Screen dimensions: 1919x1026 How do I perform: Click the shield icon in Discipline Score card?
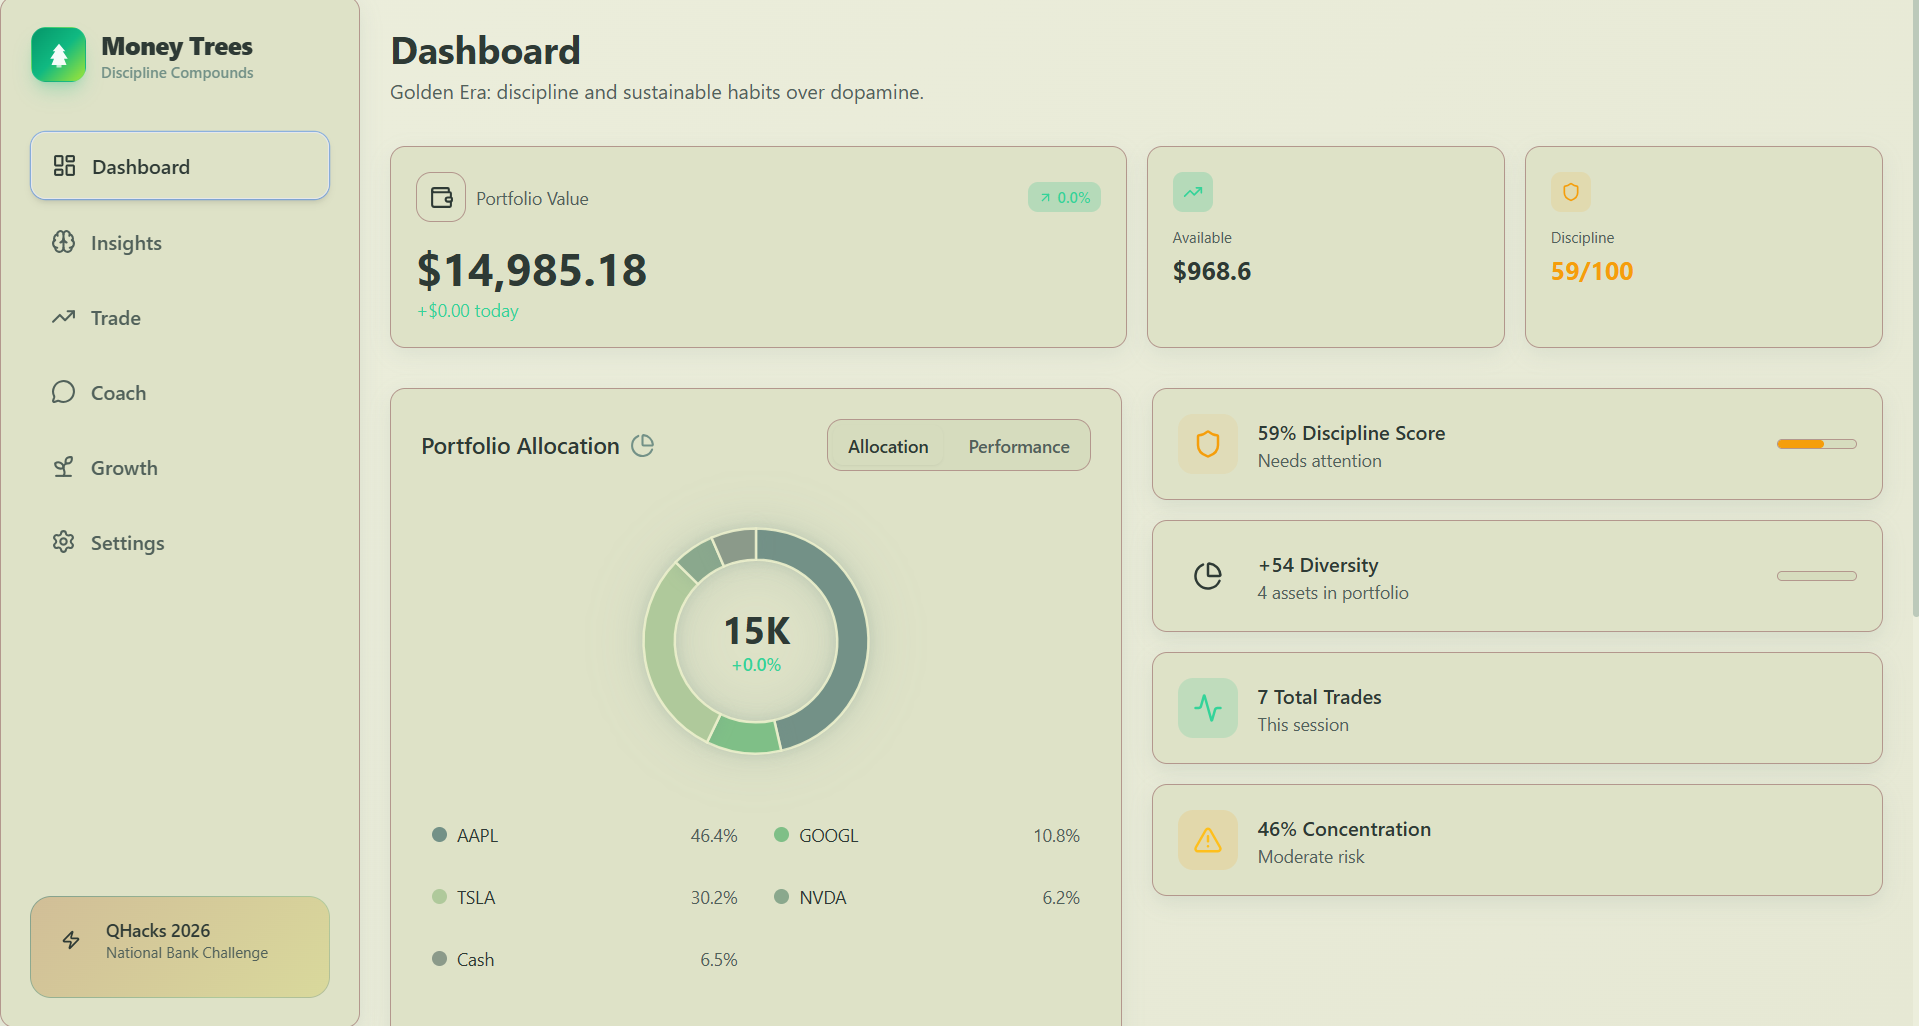coord(1208,444)
